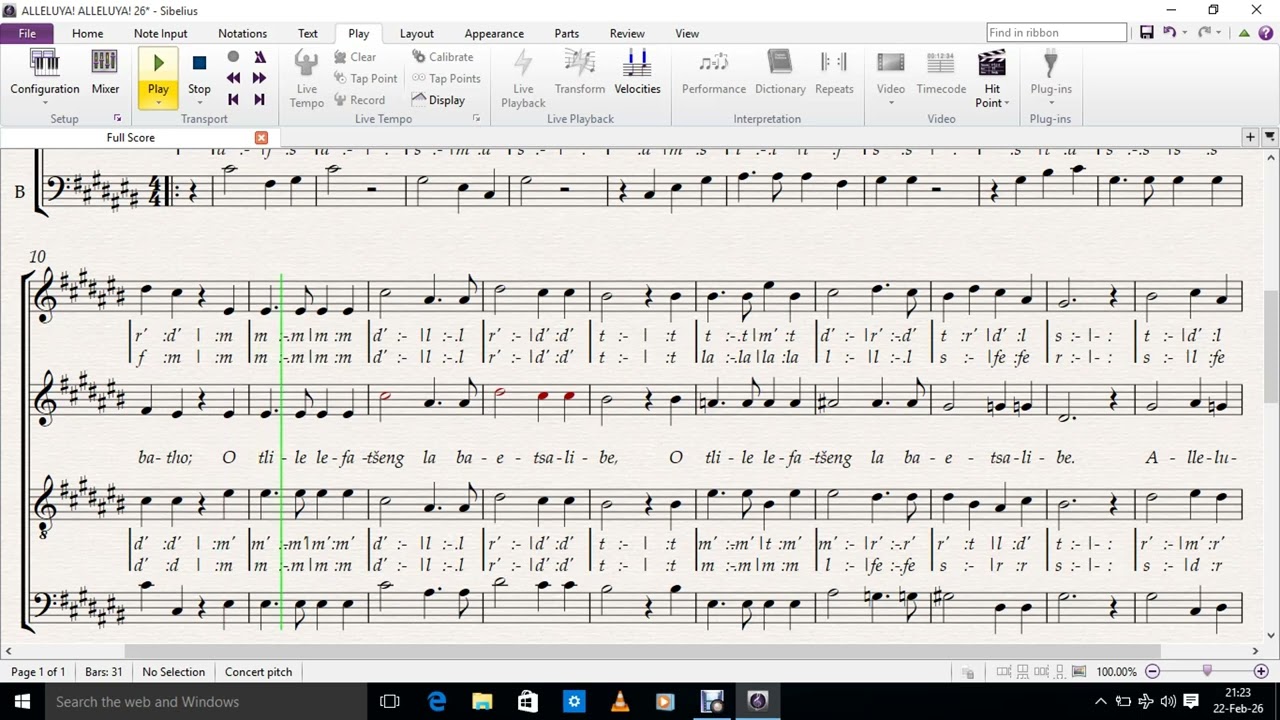Switch to the Layout tab
The image size is (1280, 720).
tap(416, 33)
